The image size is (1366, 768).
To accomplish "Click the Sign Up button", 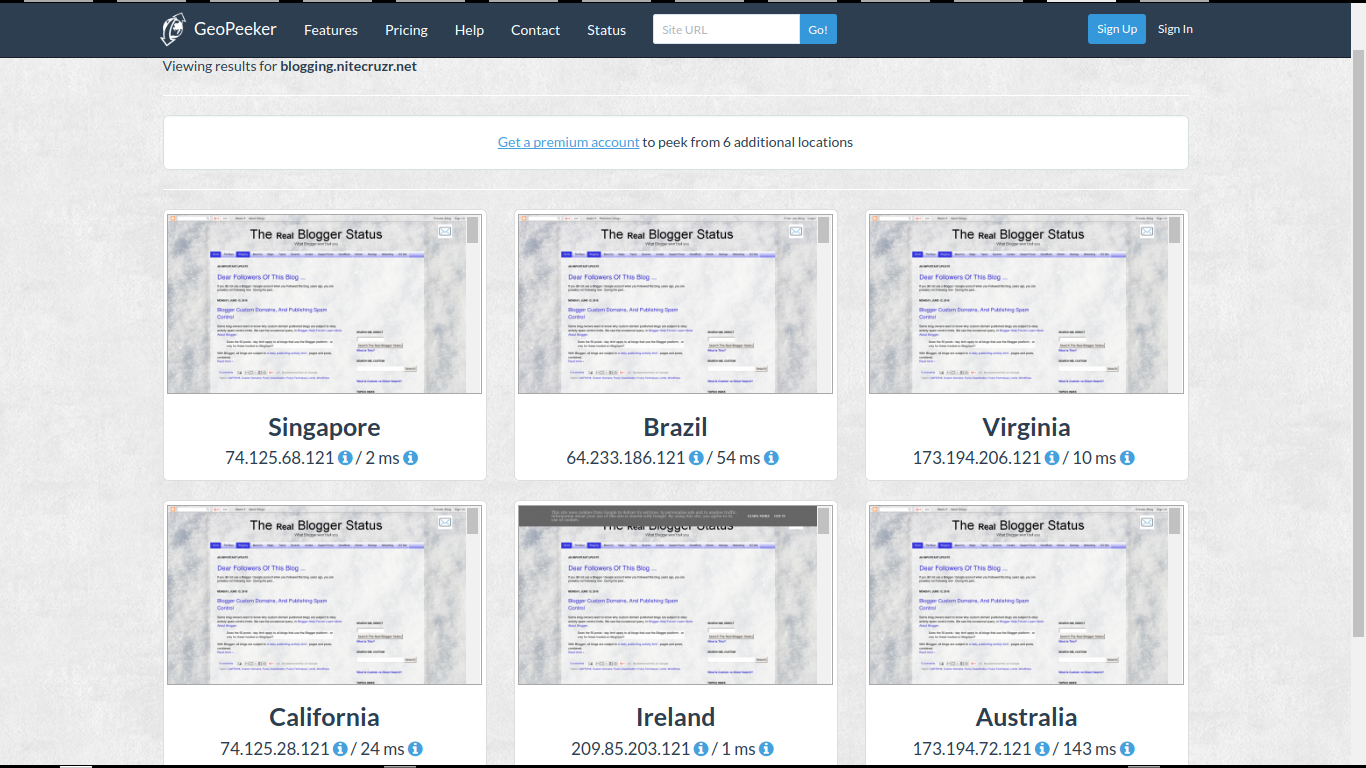I will point(1117,29).
